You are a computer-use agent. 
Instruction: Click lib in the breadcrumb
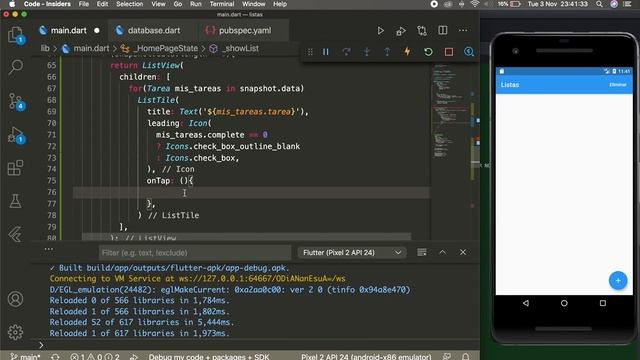(45, 48)
